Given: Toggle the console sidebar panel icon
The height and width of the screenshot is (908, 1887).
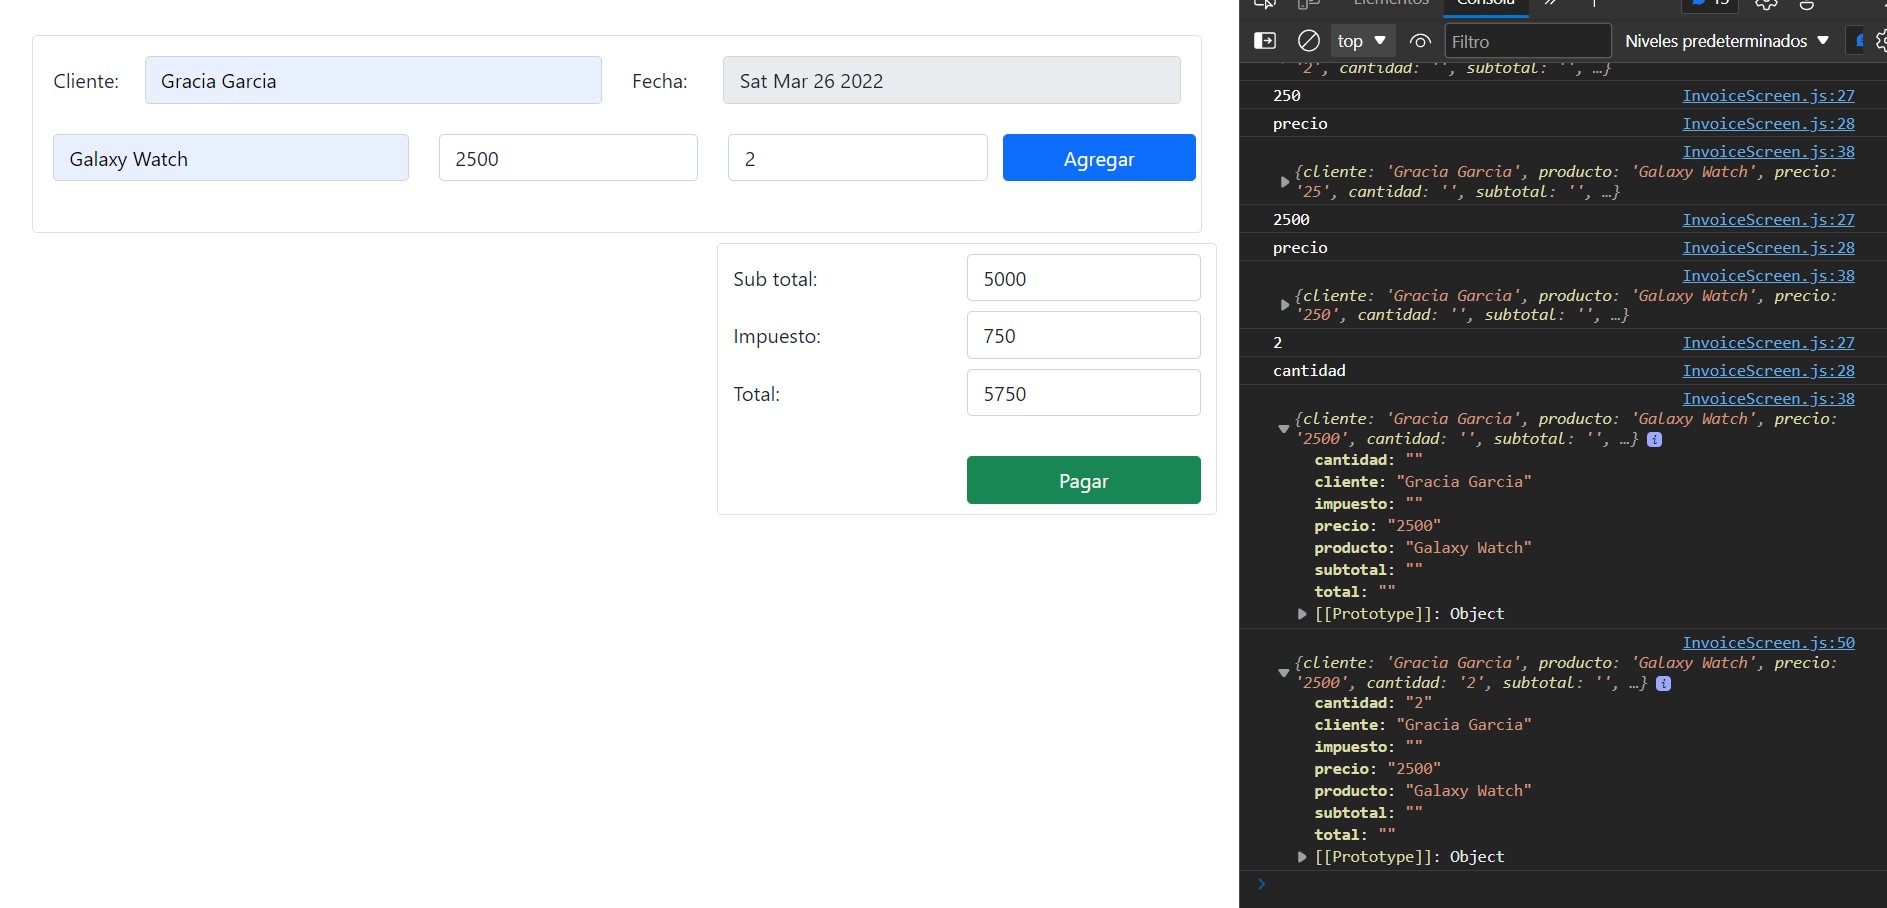Looking at the screenshot, I should pos(1265,41).
